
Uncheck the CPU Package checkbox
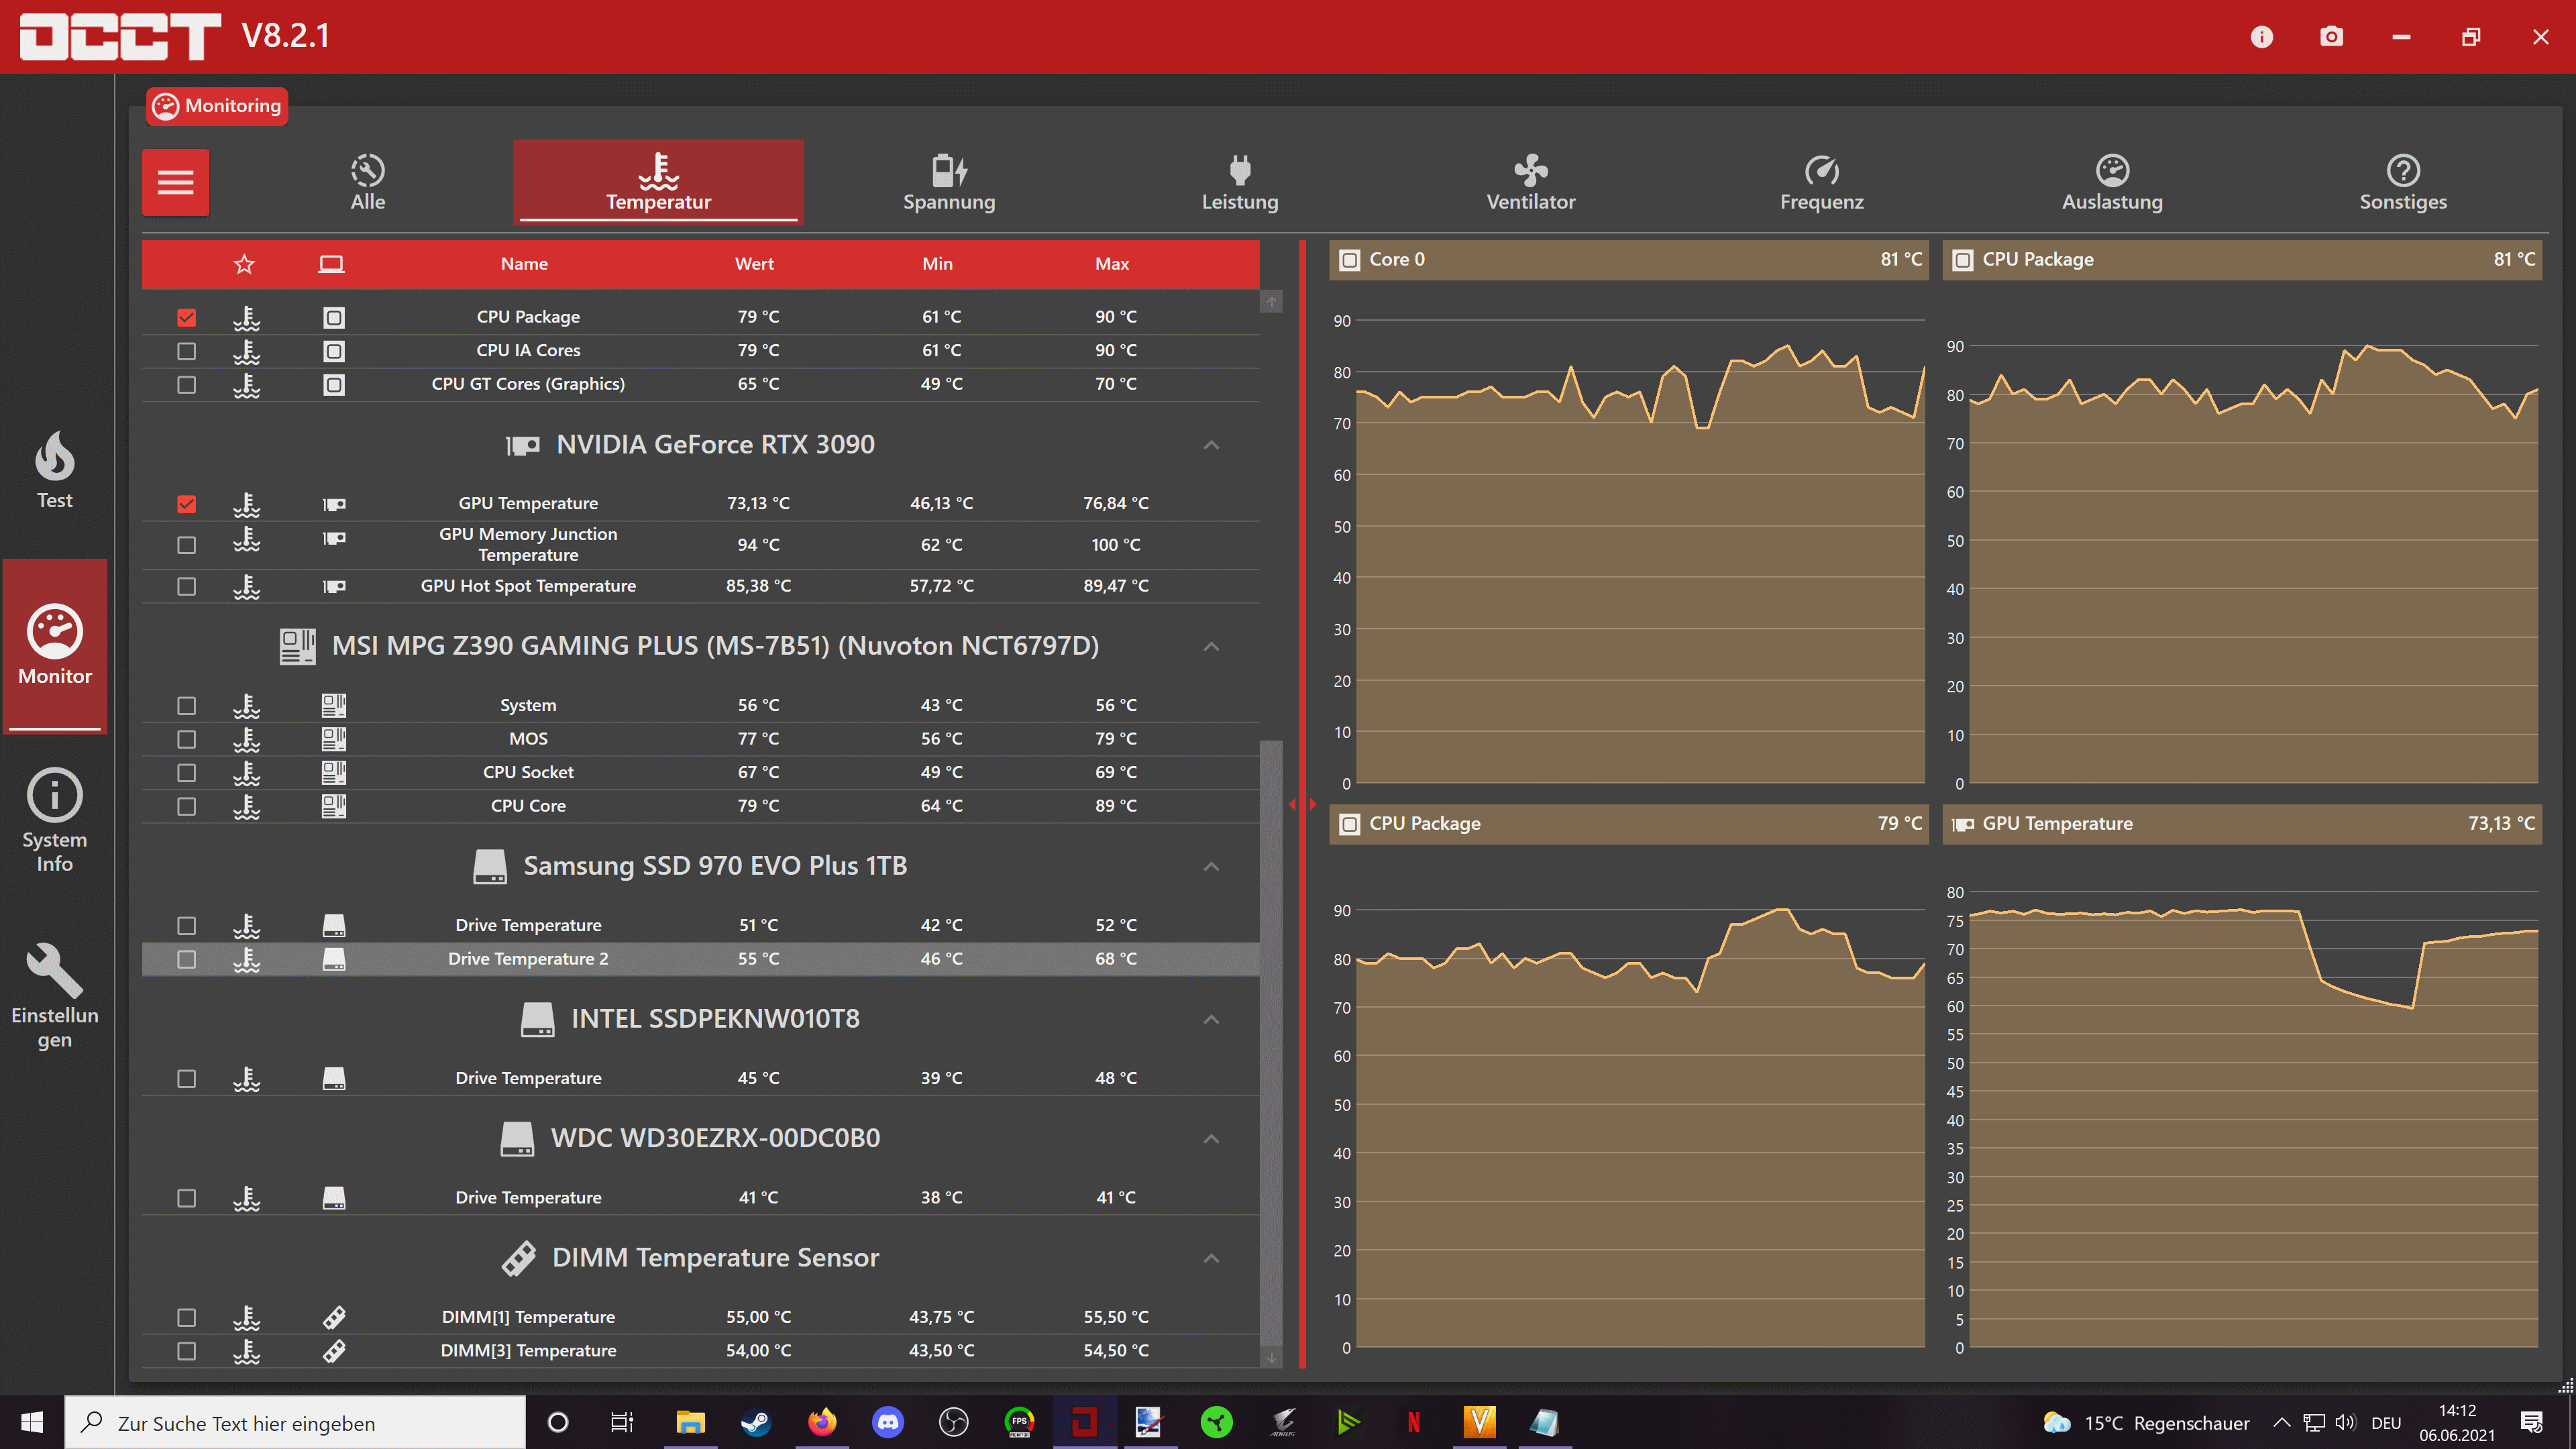click(x=186, y=317)
